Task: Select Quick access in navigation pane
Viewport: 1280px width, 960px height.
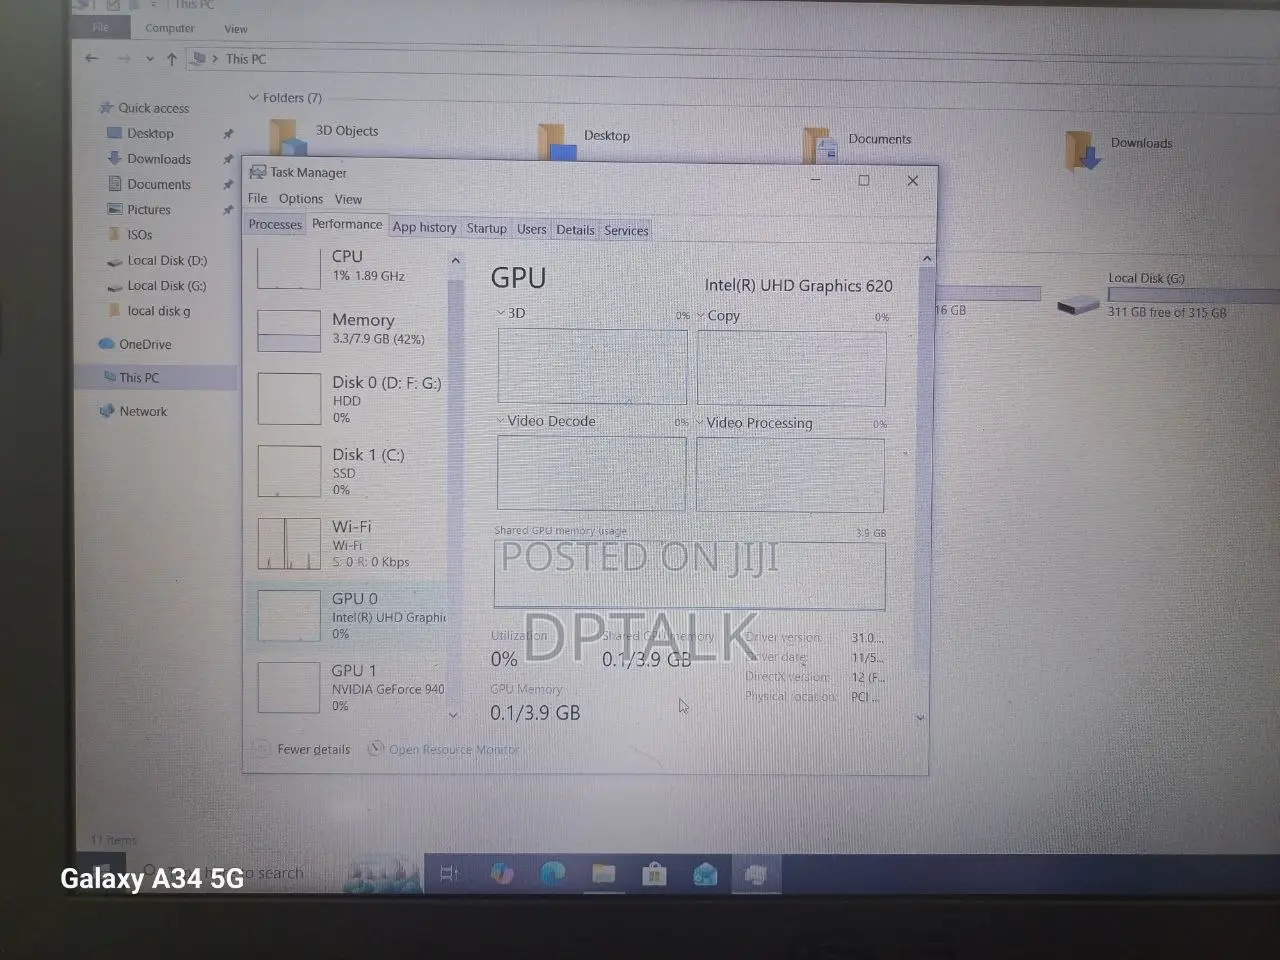Action: click(x=144, y=108)
